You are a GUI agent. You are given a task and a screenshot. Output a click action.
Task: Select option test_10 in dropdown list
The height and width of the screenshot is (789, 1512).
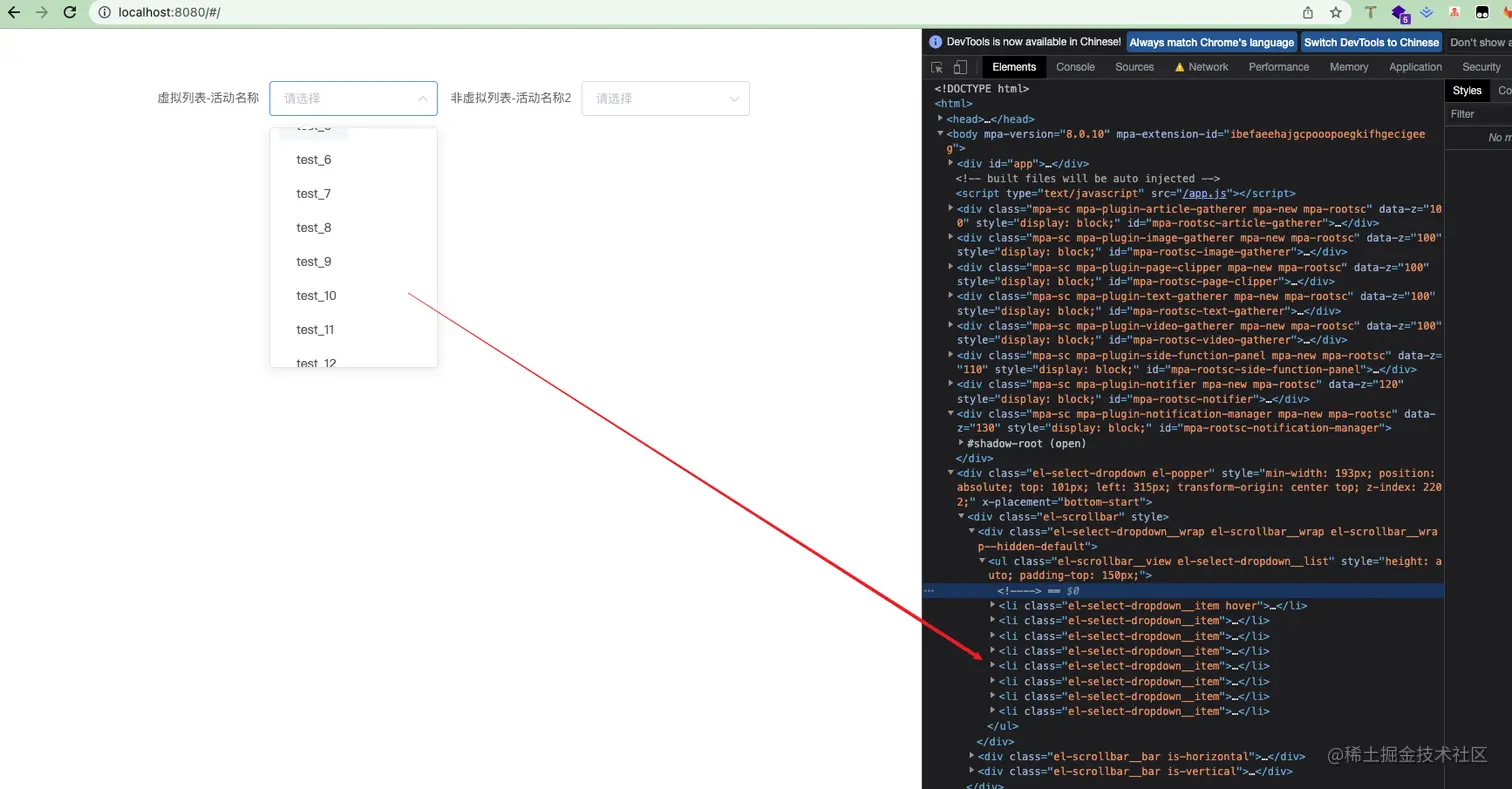[x=353, y=296]
